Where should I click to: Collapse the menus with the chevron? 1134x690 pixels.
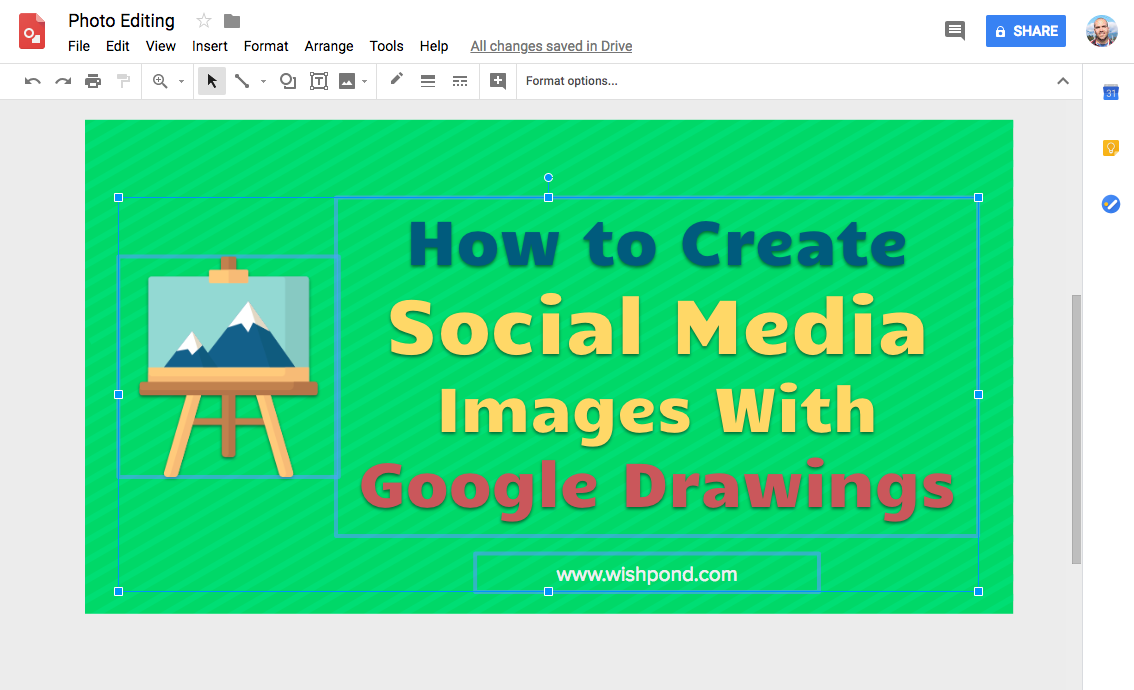(x=1062, y=81)
